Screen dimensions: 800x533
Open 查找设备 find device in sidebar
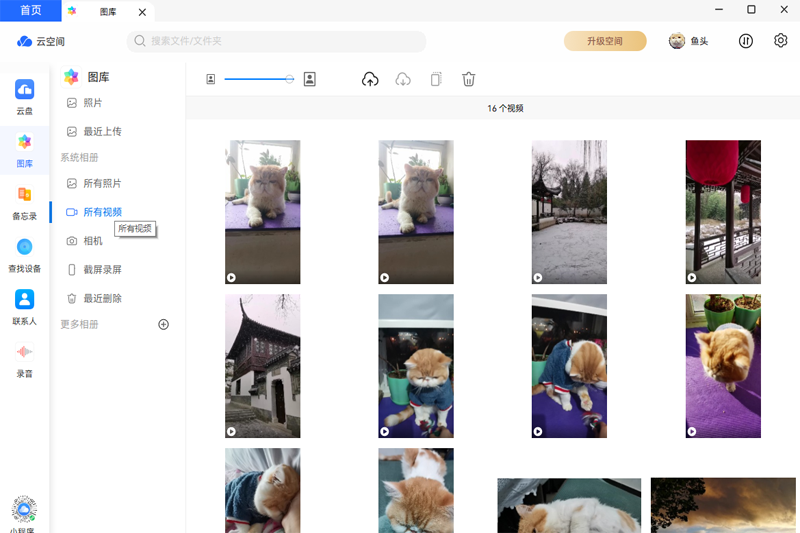click(x=24, y=254)
